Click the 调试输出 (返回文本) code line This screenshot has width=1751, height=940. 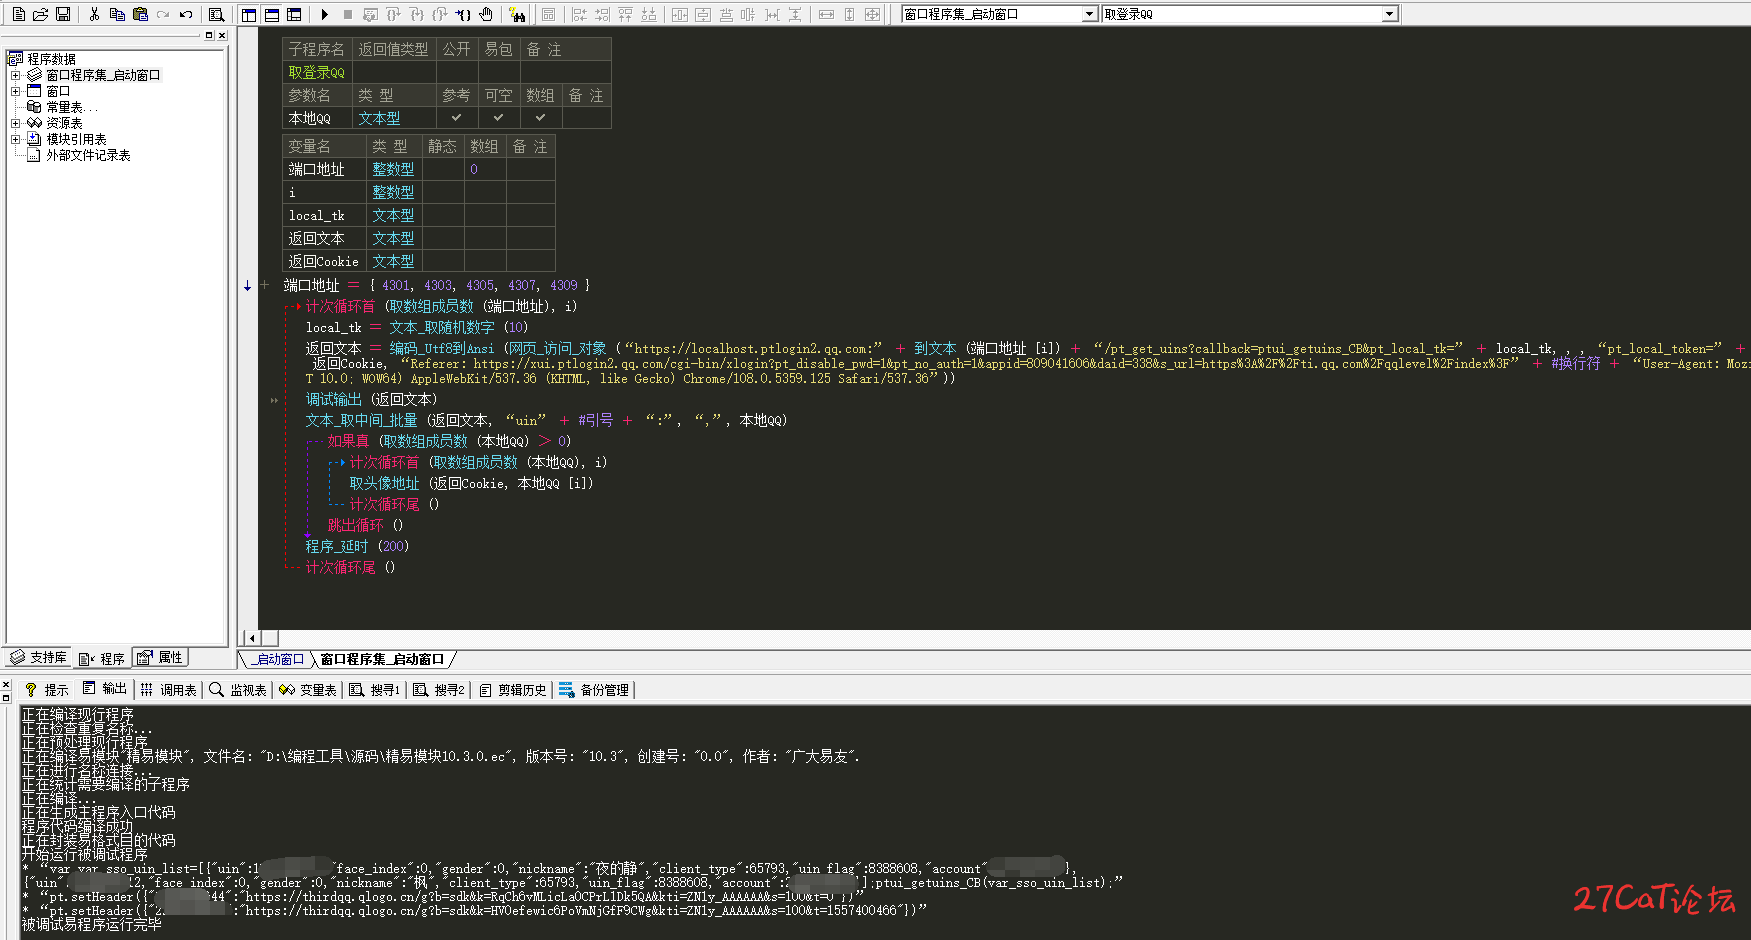(371, 399)
